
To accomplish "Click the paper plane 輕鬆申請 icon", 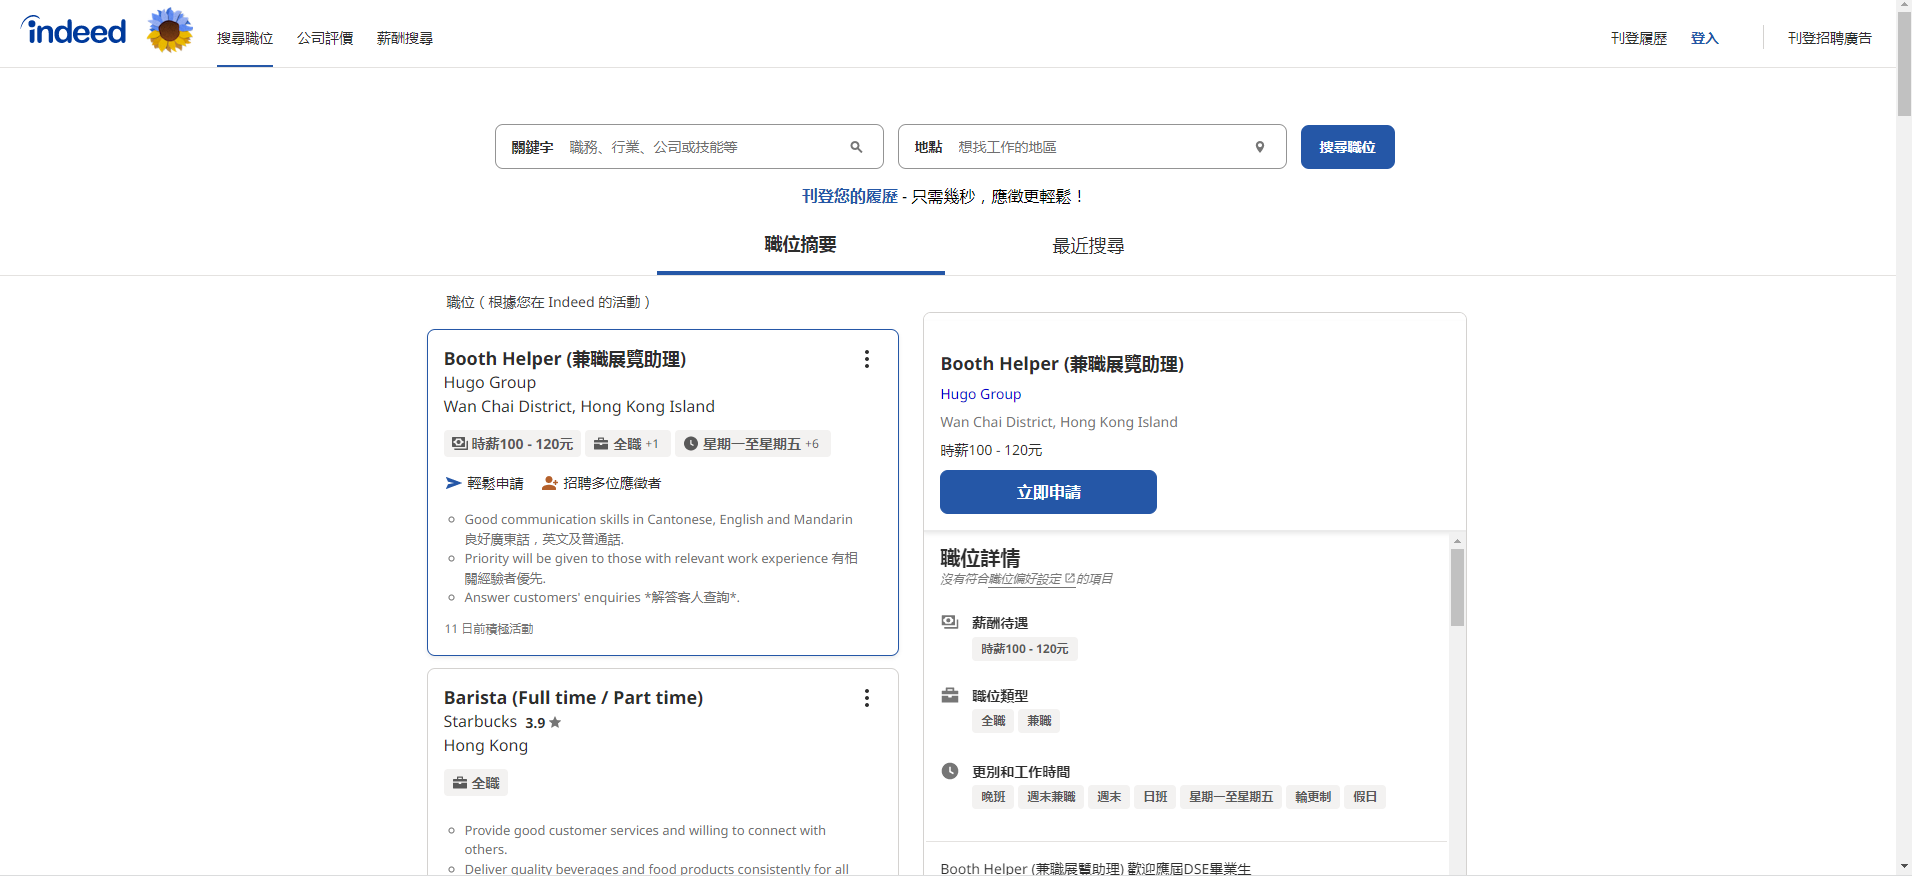I will pyautogui.click(x=453, y=483).
